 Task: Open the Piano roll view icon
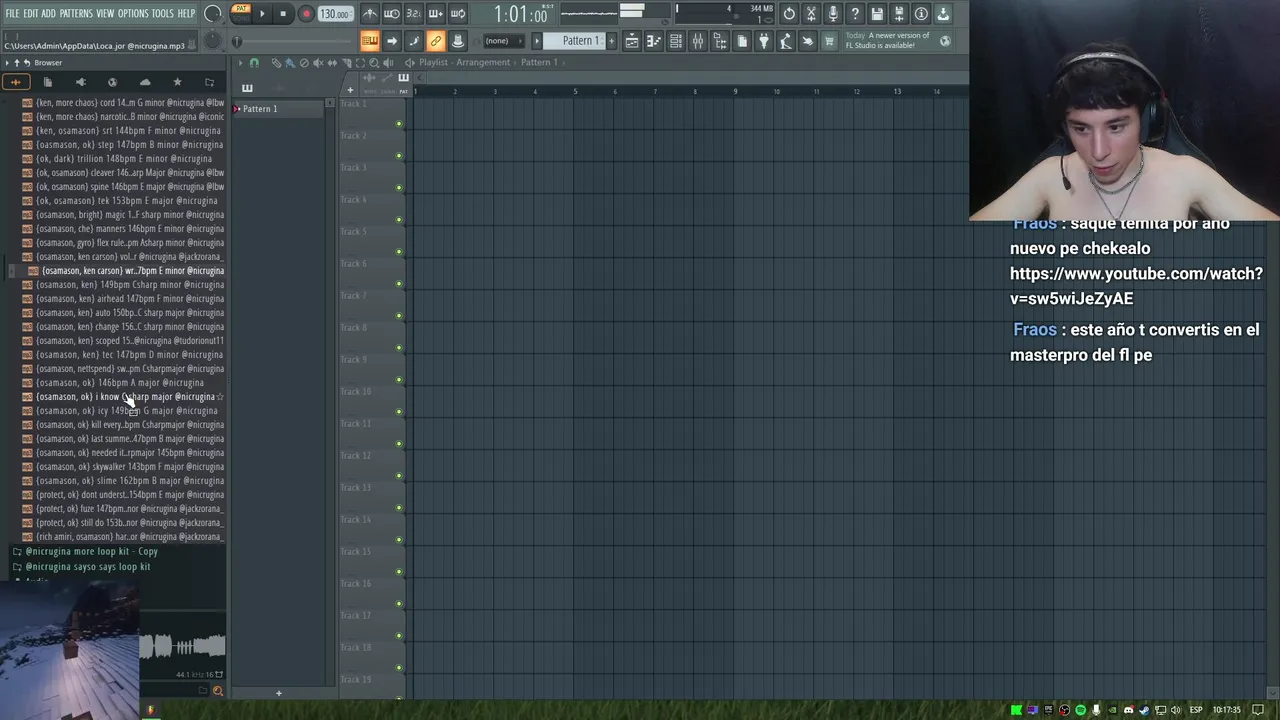[654, 41]
